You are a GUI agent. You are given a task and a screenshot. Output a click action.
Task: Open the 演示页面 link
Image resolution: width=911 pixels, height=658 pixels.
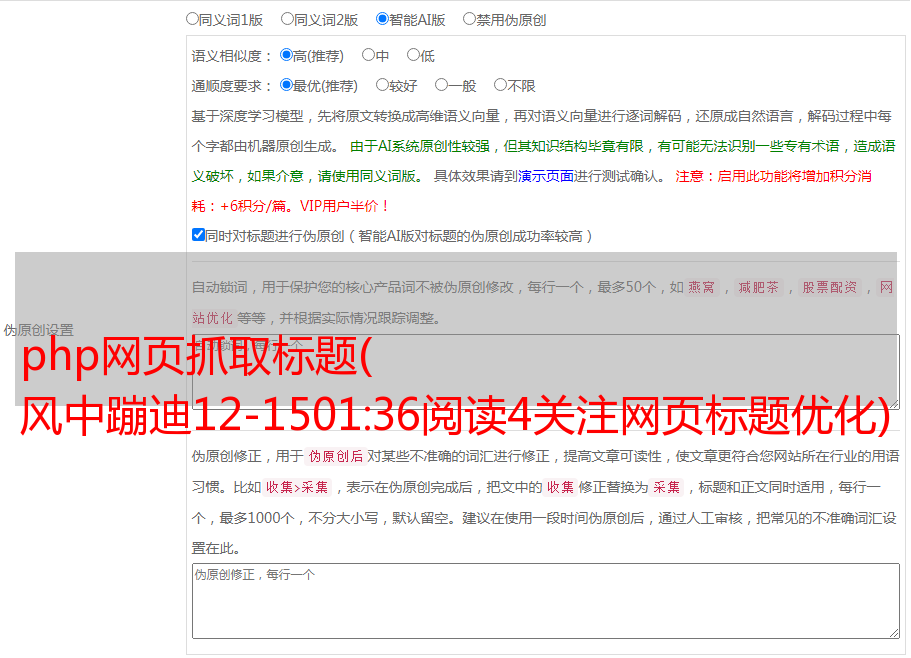pos(546,176)
